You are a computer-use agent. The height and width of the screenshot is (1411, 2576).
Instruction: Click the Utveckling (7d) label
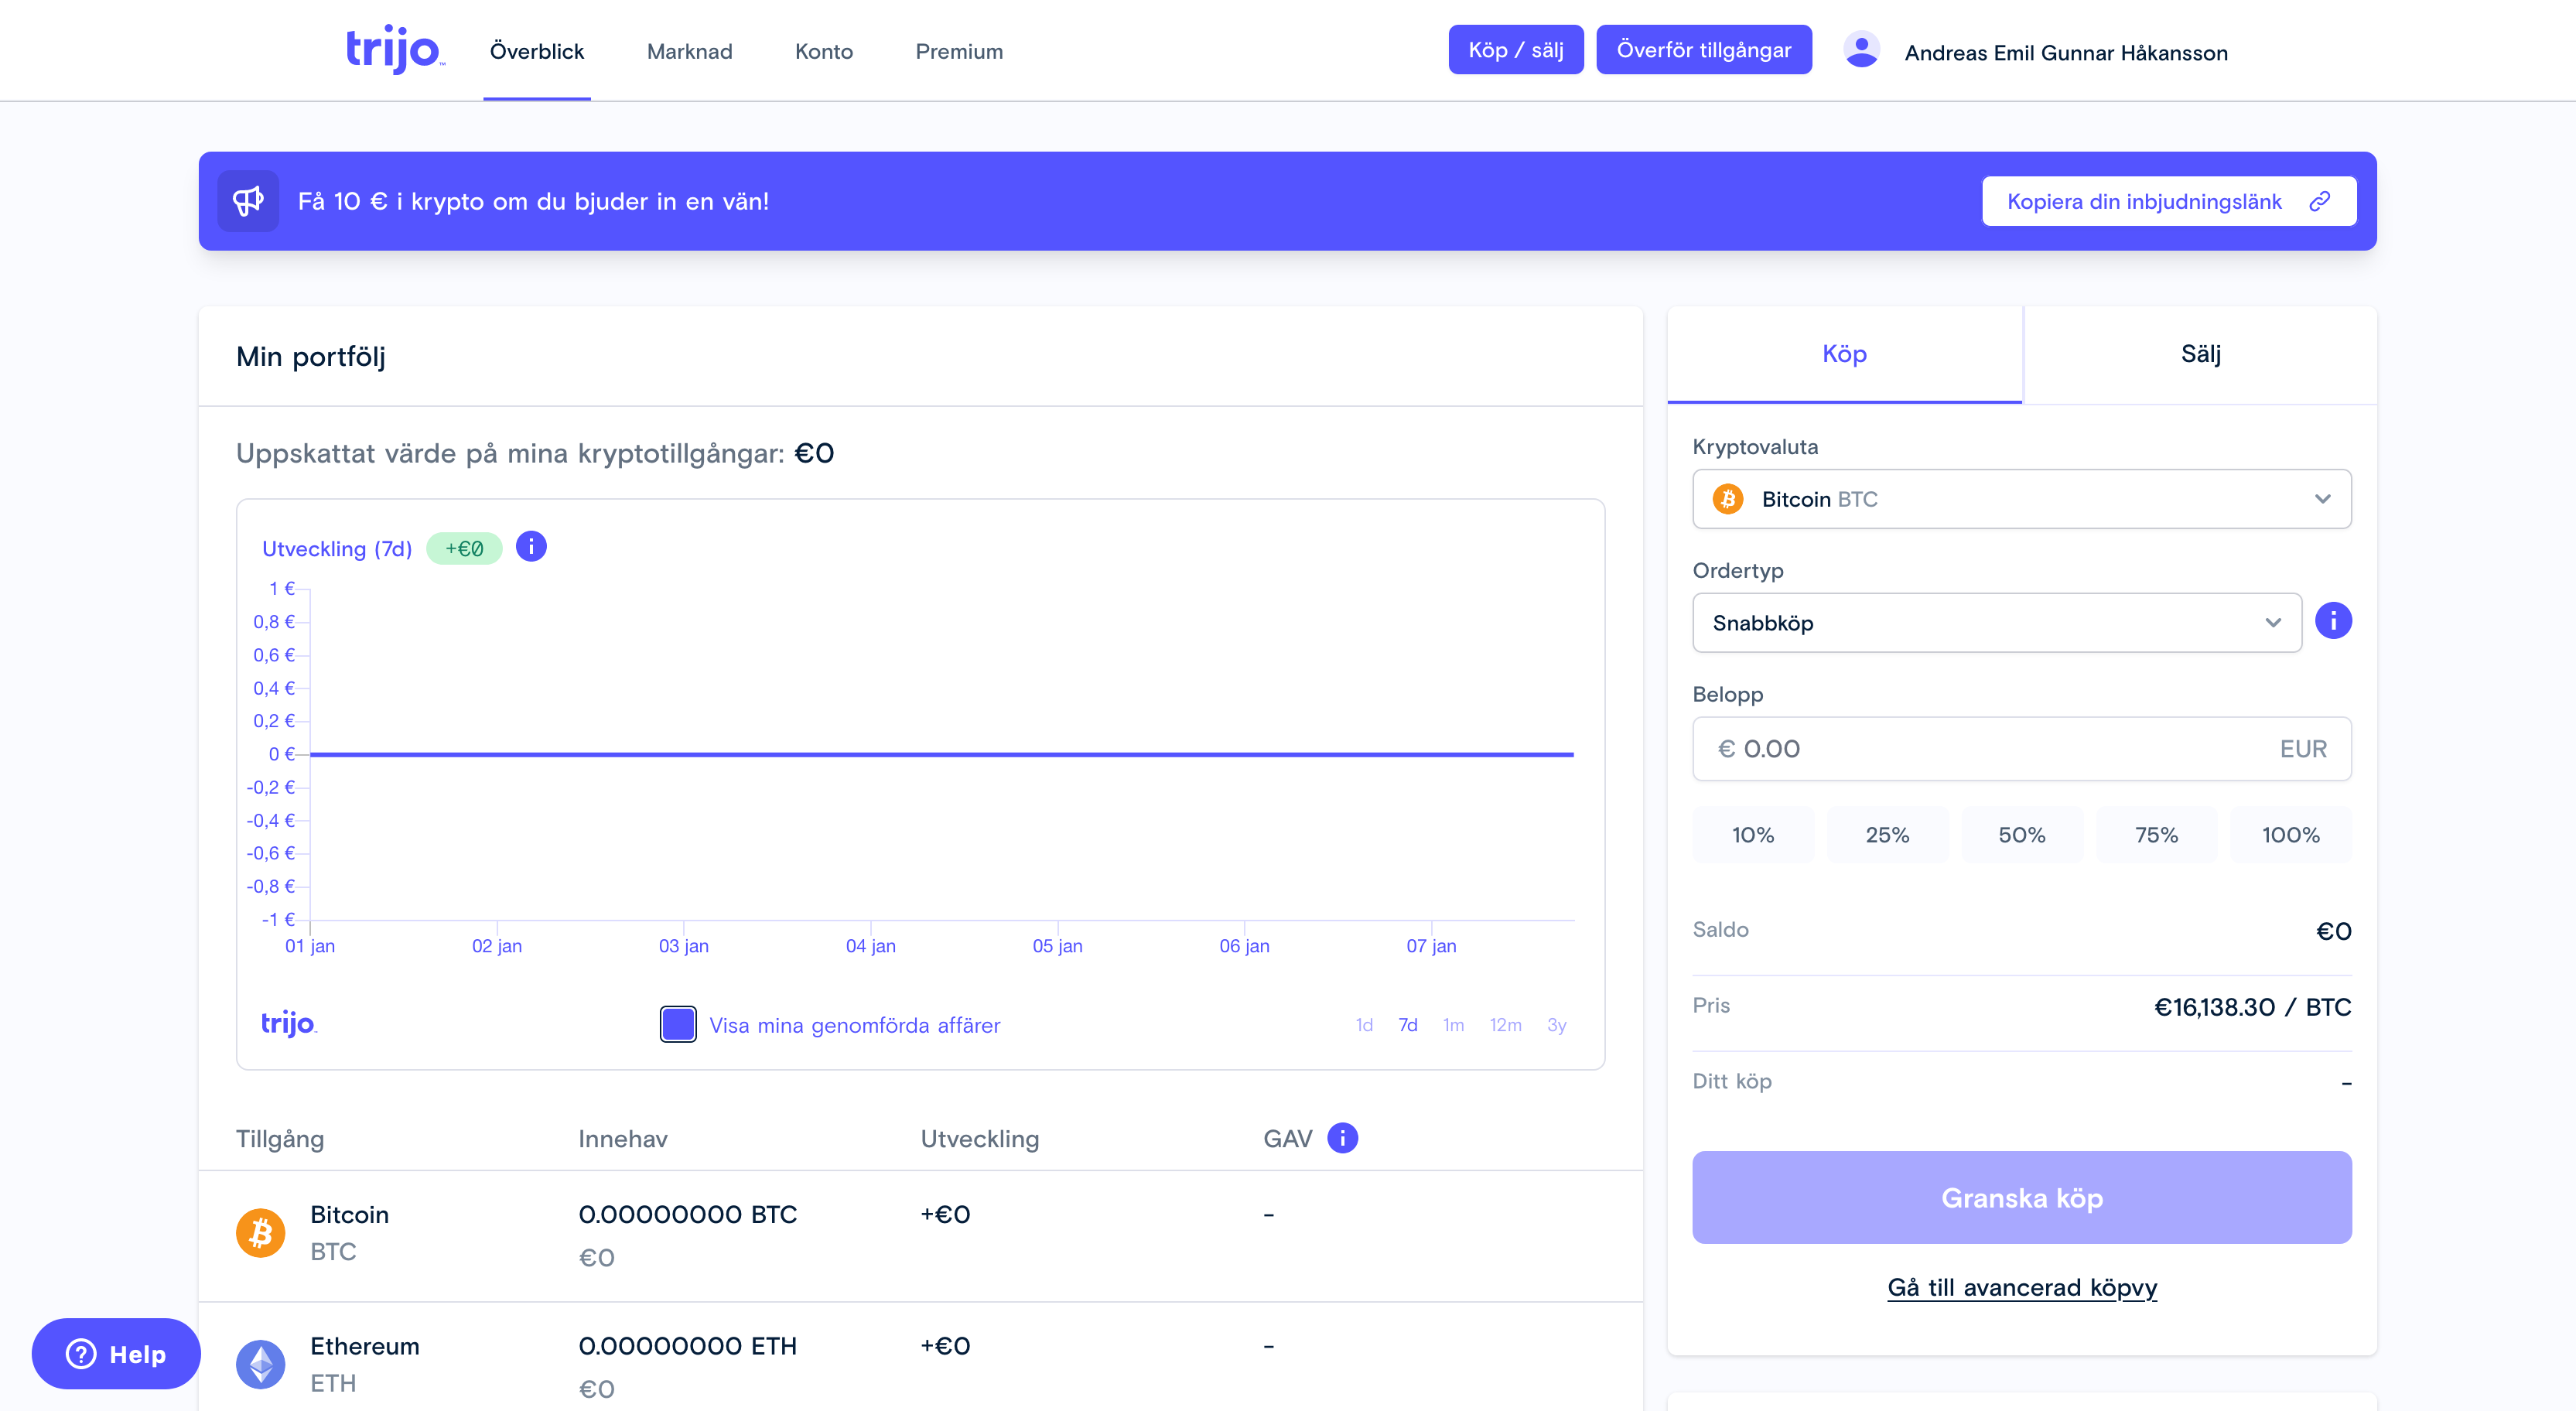[336, 549]
